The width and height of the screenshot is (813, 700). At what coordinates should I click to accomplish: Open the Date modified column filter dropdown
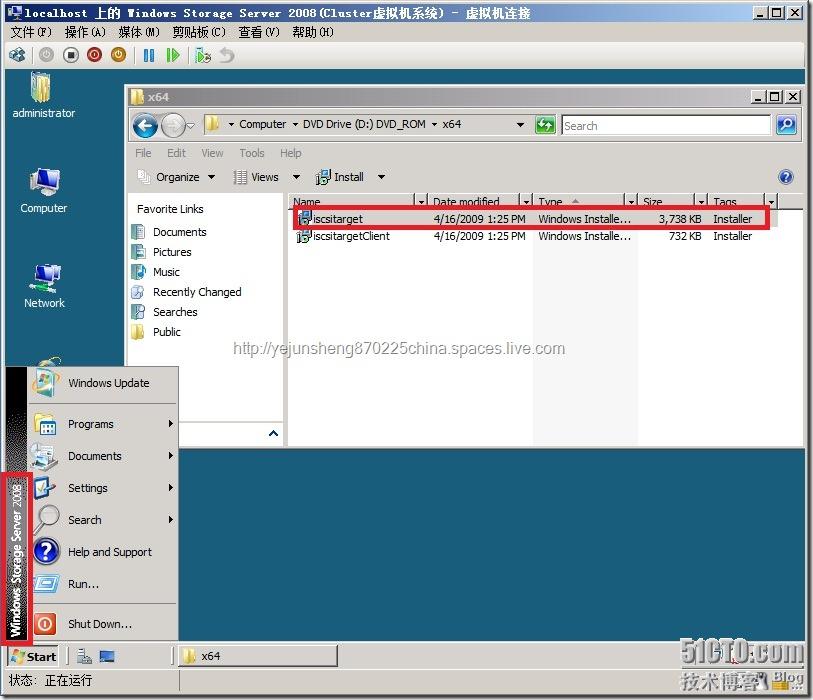[526, 201]
